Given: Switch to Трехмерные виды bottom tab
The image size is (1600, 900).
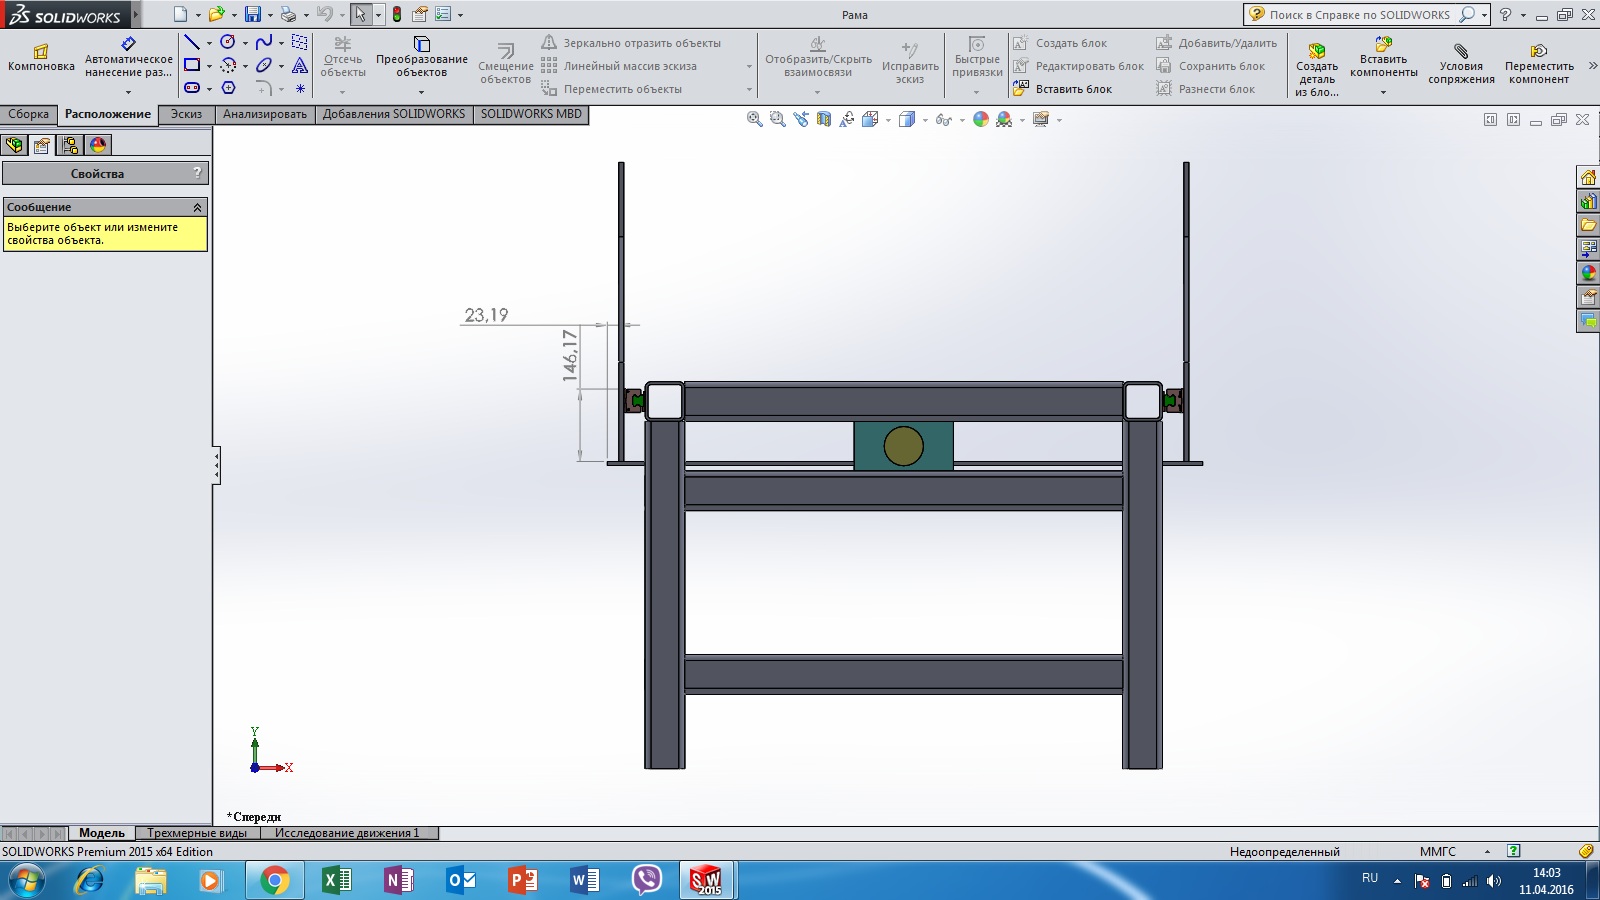Looking at the screenshot, I should click(197, 833).
